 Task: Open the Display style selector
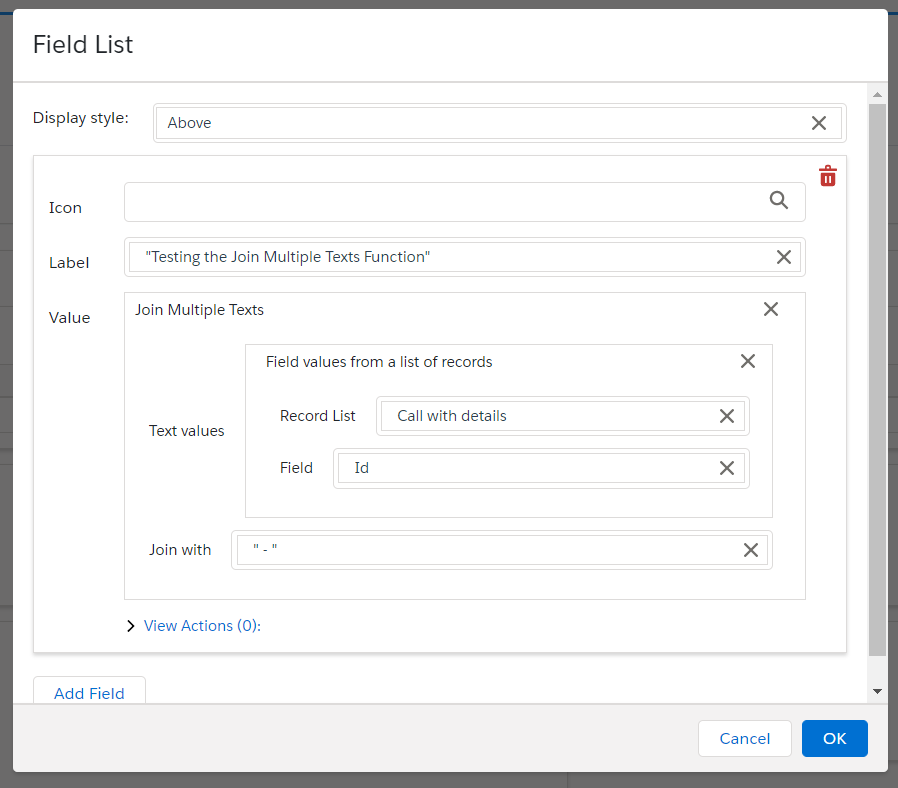point(480,123)
